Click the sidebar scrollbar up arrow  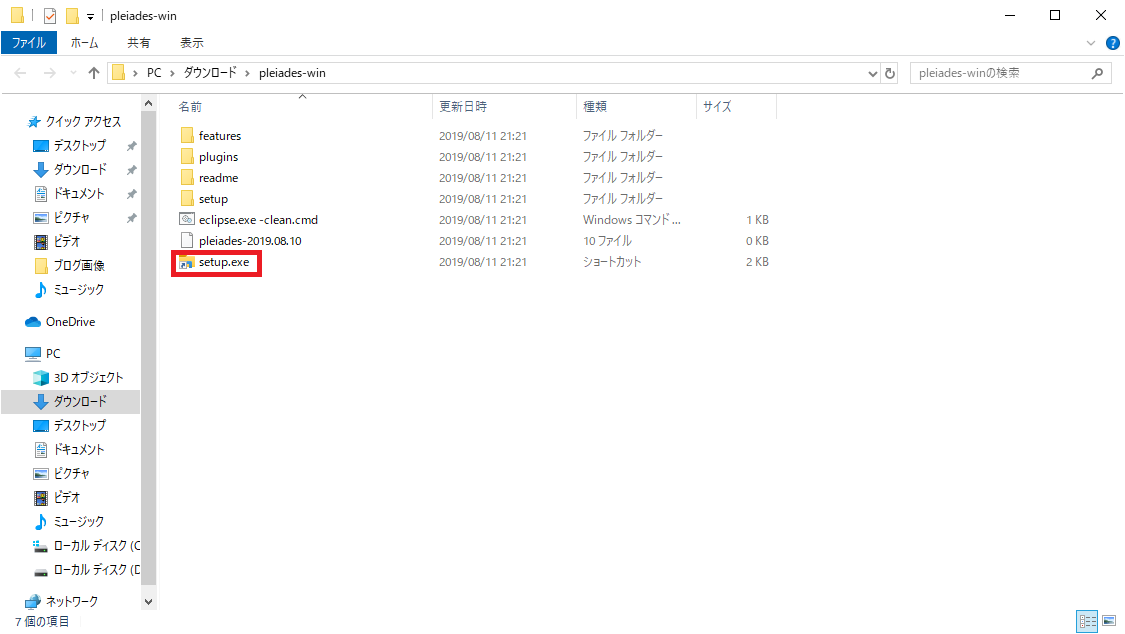(x=149, y=103)
